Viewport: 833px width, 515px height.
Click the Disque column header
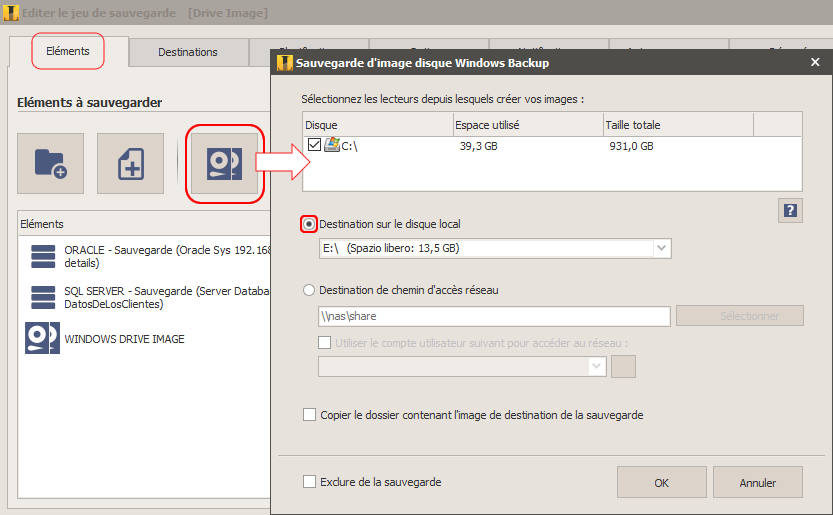click(378, 125)
